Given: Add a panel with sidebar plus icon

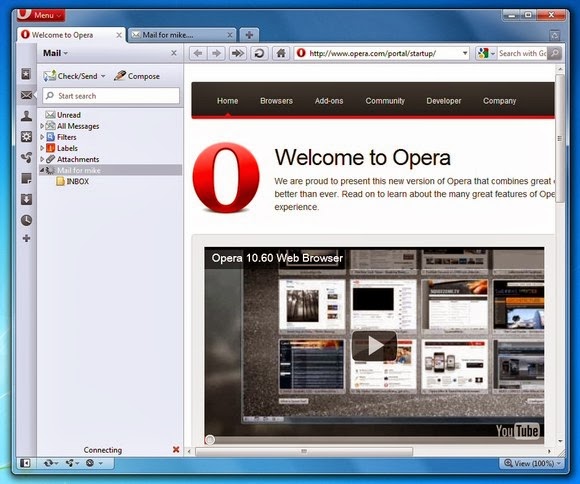Looking at the screenshot, I should coord(26,238).
